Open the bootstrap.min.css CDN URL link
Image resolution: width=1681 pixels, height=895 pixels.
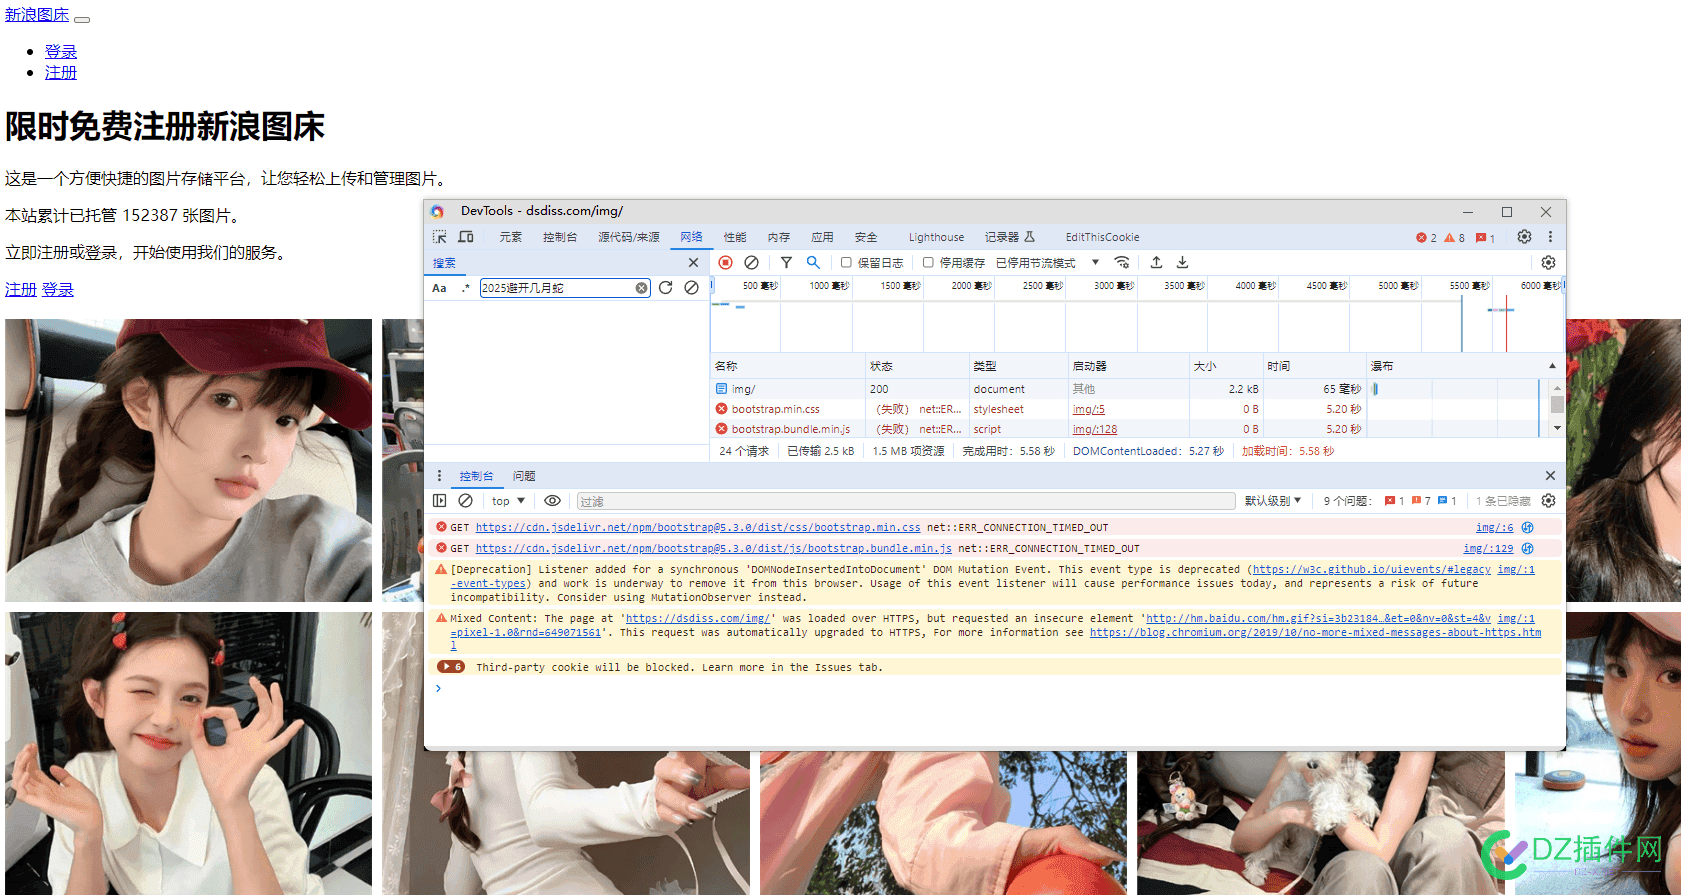pyautogui.click(x=698, y=527)
